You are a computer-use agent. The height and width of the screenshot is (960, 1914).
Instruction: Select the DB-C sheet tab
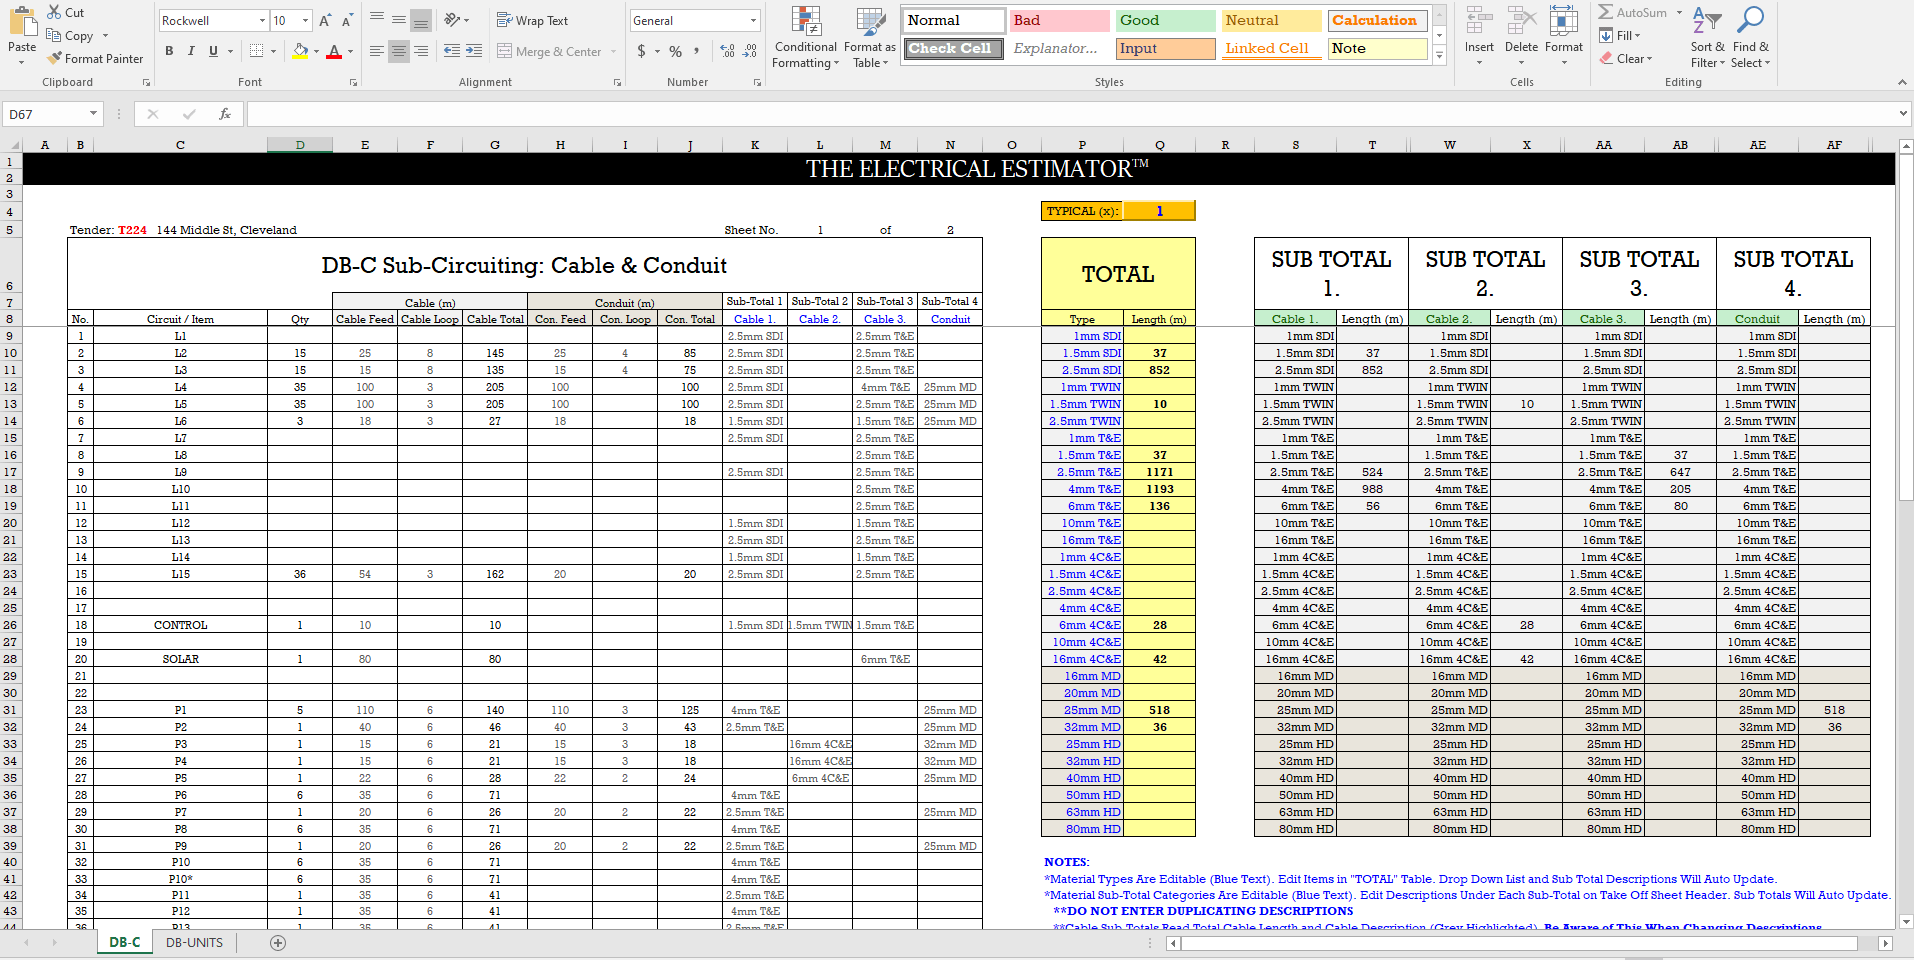click(x=124, y=942)
